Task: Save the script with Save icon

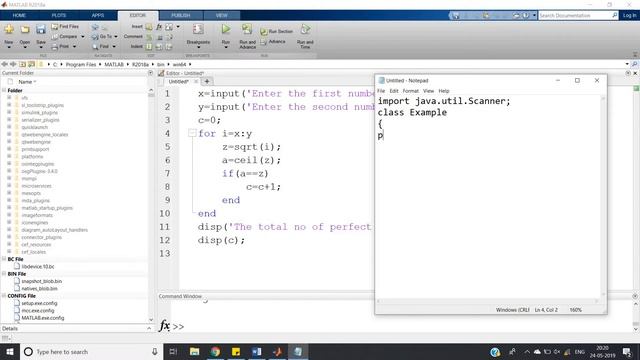Action: pyautogui.click(x=41, y=29)
